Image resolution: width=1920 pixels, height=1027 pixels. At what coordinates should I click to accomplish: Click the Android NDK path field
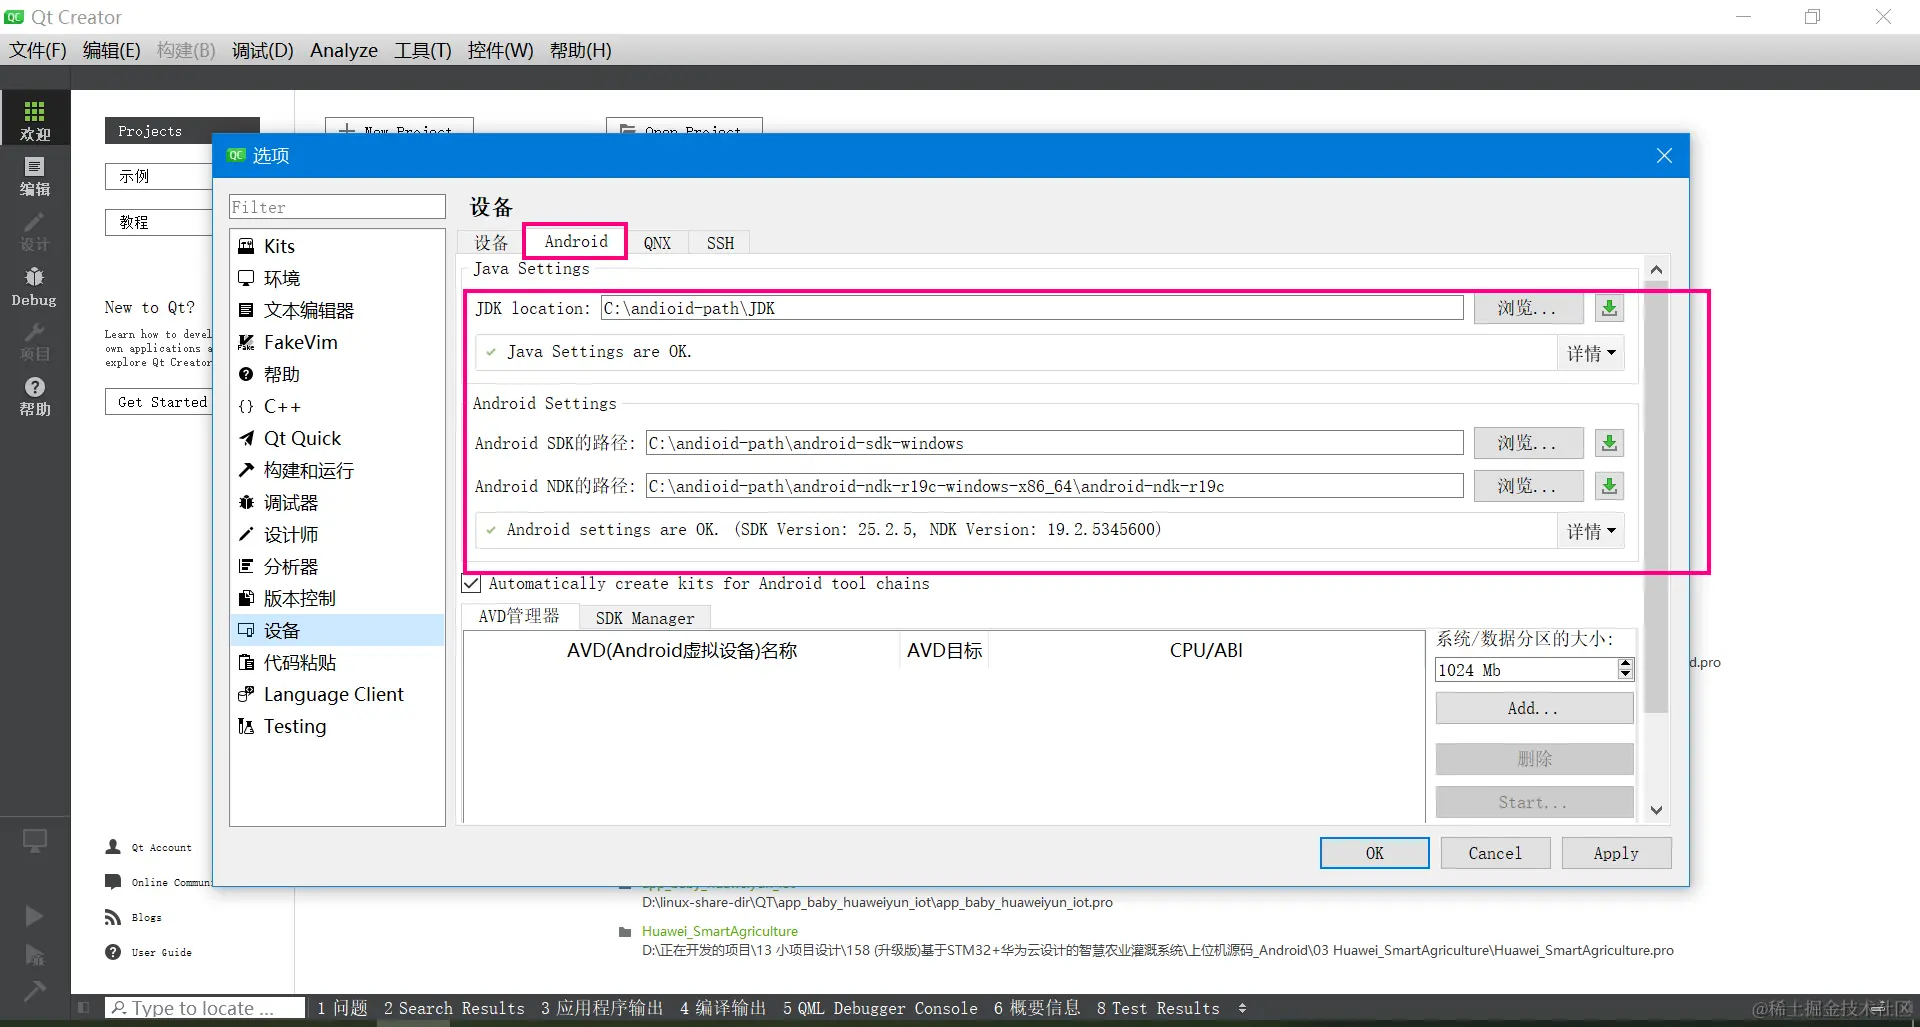[1055, 486]
